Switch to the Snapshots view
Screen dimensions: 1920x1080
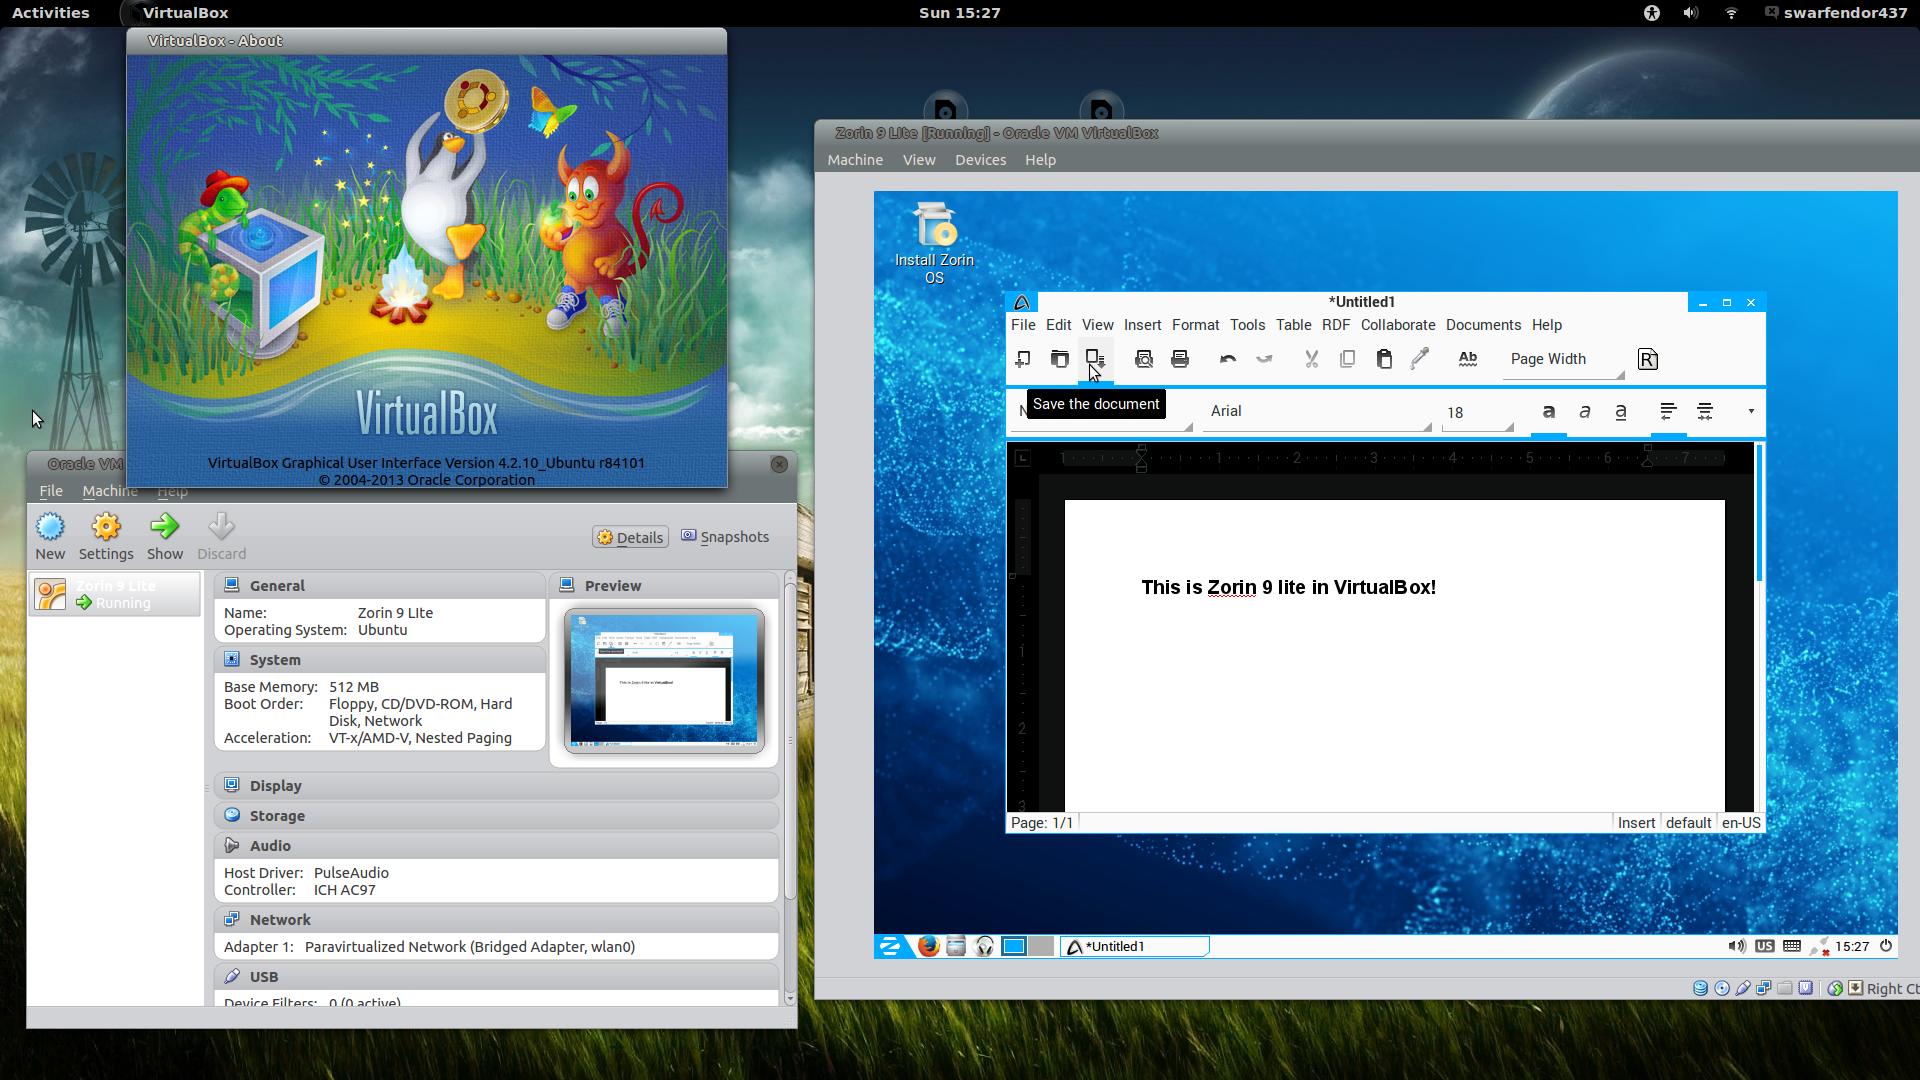coord(725,537)
